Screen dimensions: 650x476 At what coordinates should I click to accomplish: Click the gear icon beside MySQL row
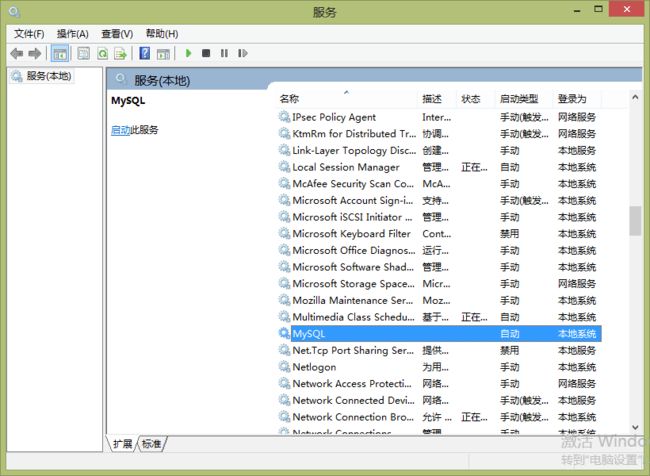pyautogui.click(x=284, y=333)
